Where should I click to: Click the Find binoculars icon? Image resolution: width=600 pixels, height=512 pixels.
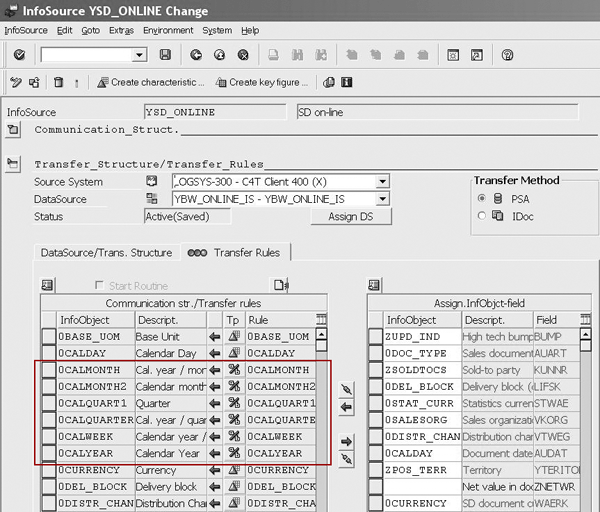click(297, 55)
